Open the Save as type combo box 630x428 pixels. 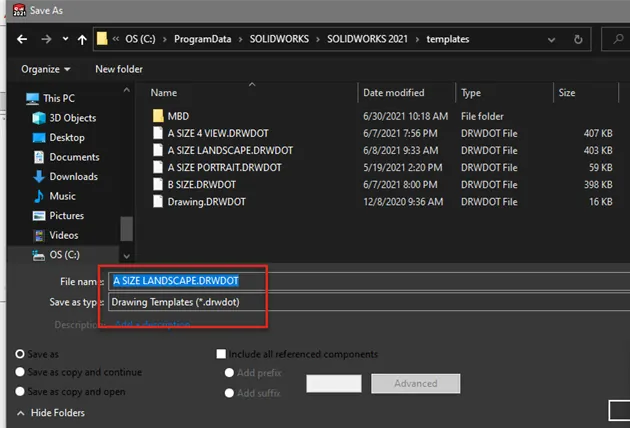click(x=369, y=302)
